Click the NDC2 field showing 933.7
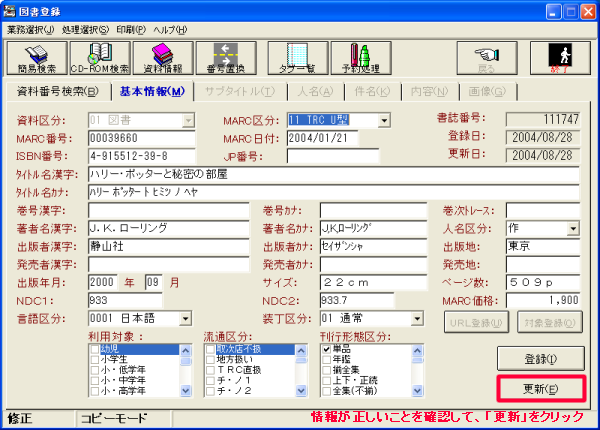This screenshot has width=600, height=430. point(357,300)
